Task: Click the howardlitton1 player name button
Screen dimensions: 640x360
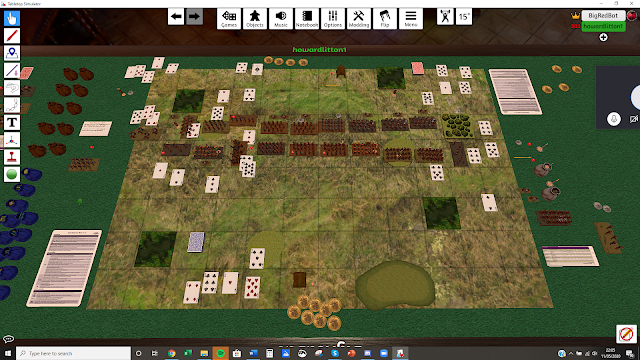Action: [x=603, y=26]
